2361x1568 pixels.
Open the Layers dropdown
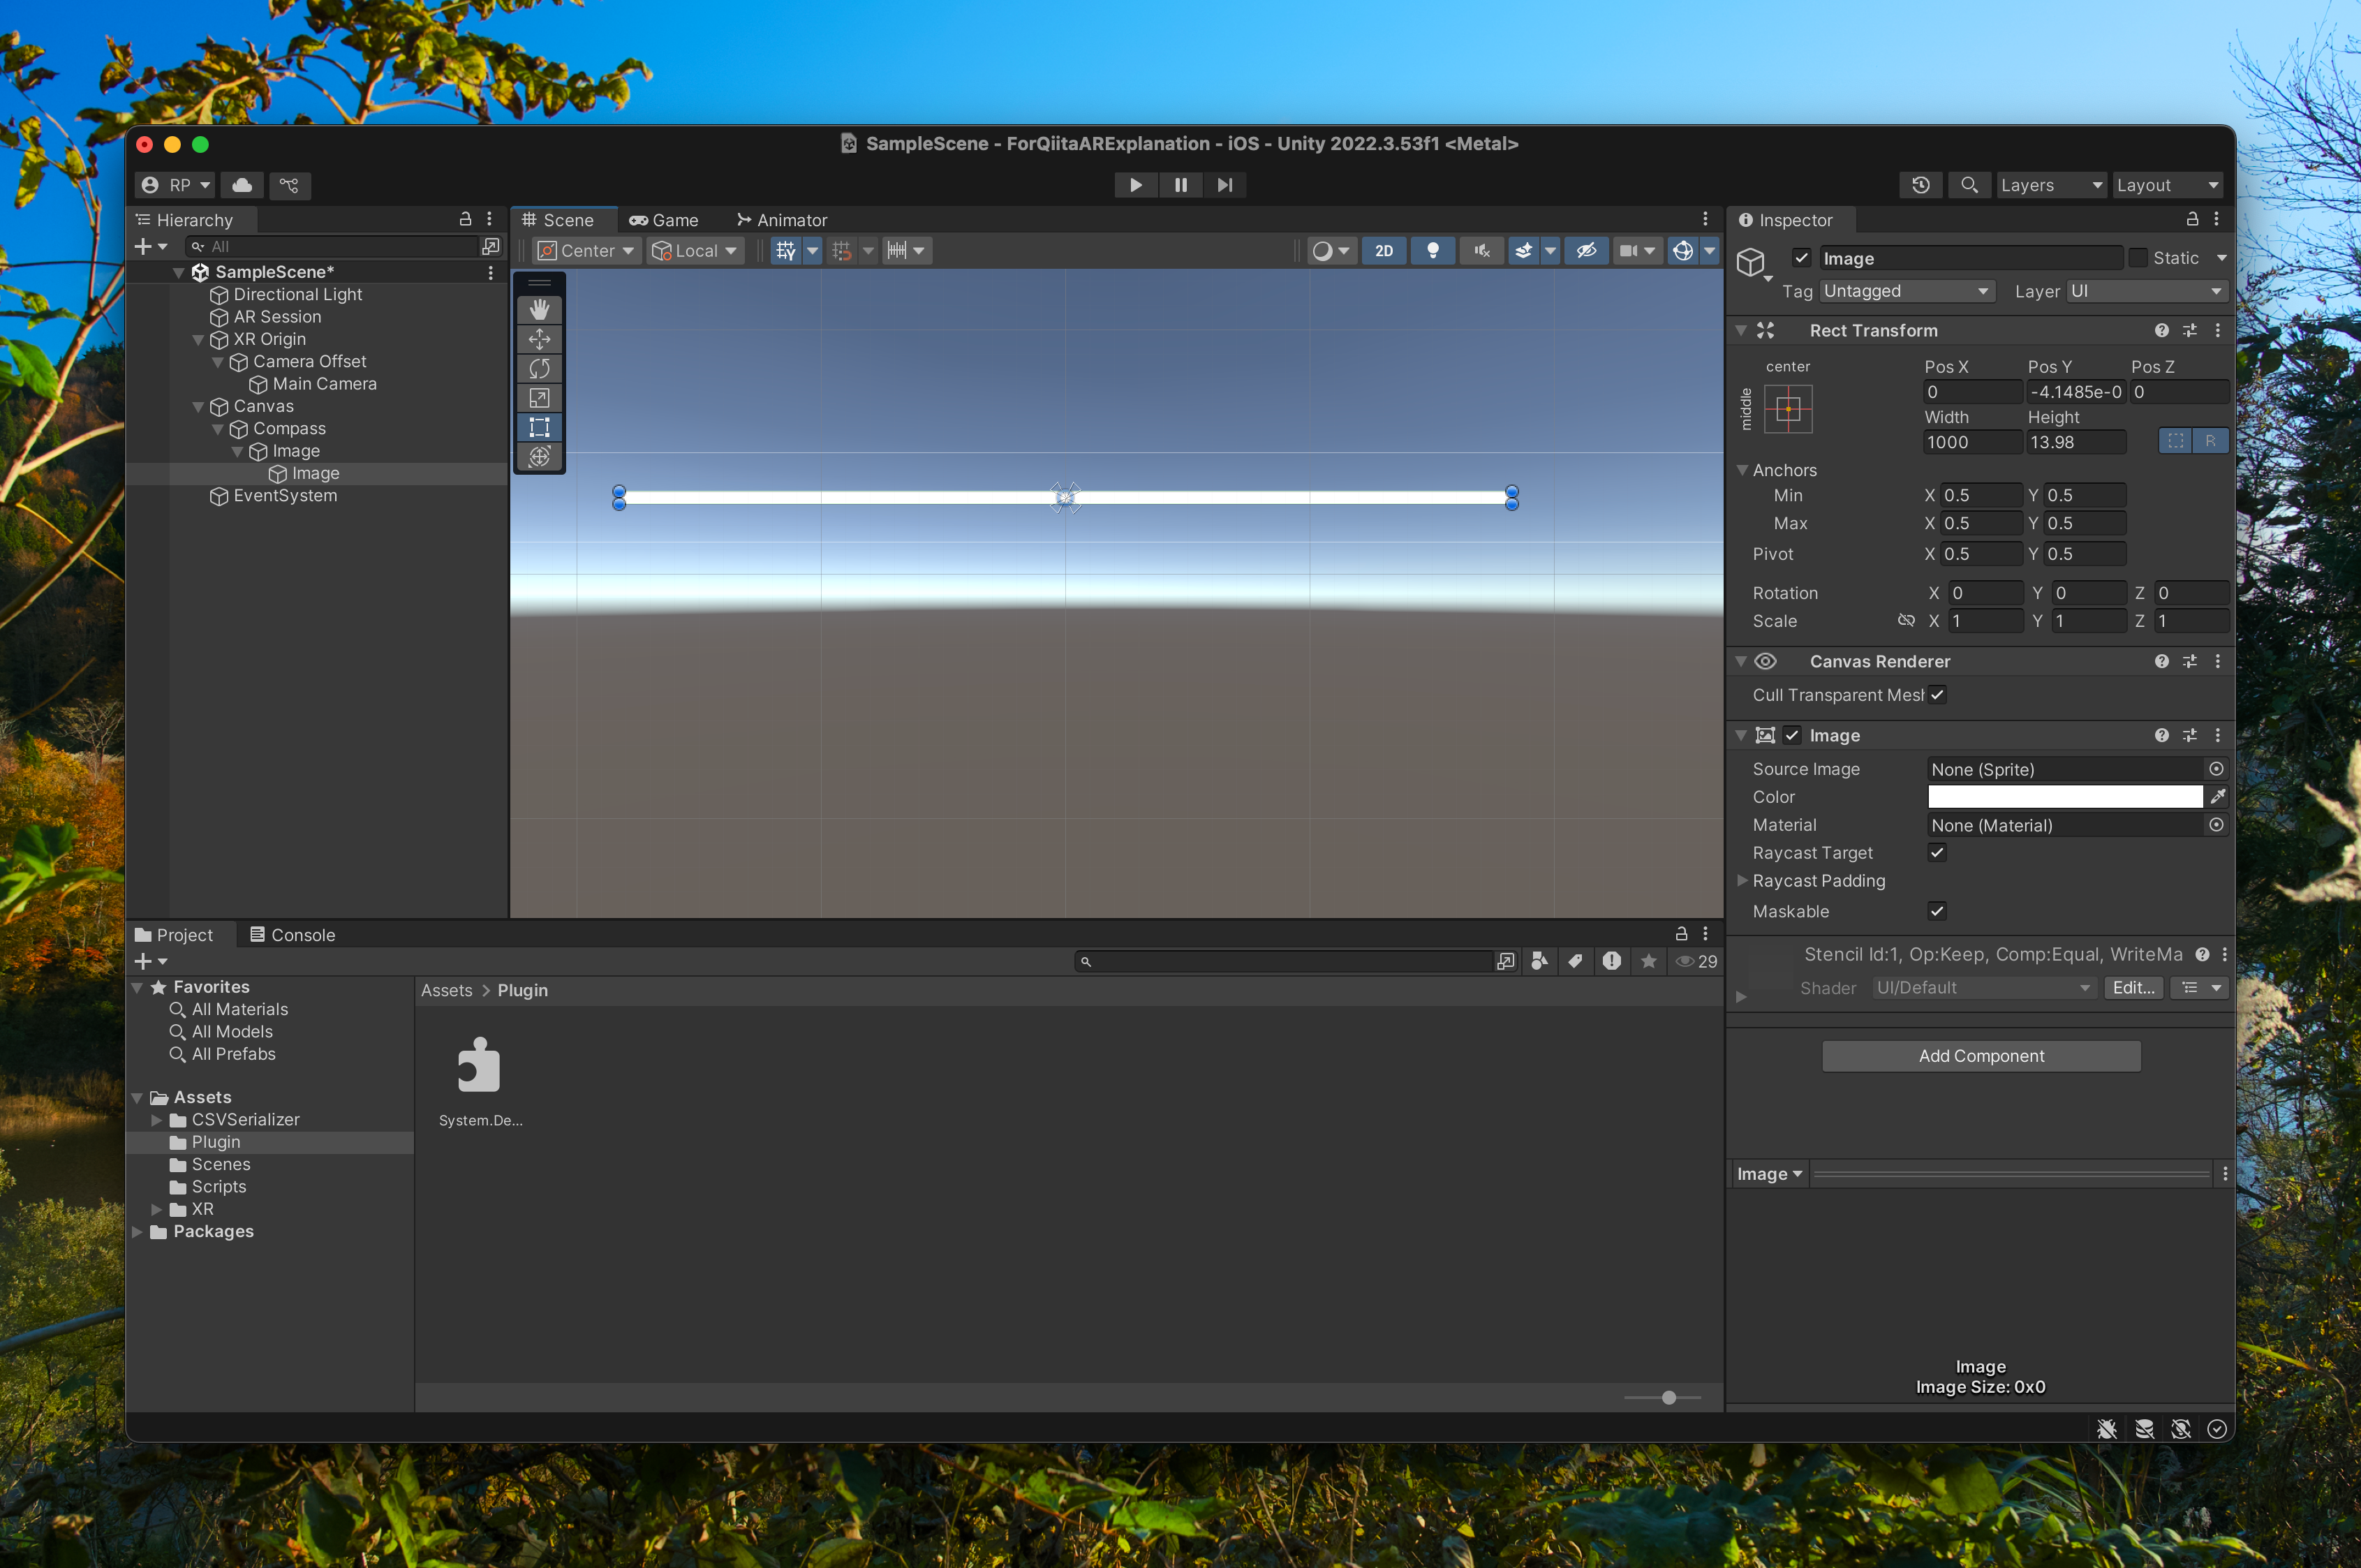point(2050,185)
